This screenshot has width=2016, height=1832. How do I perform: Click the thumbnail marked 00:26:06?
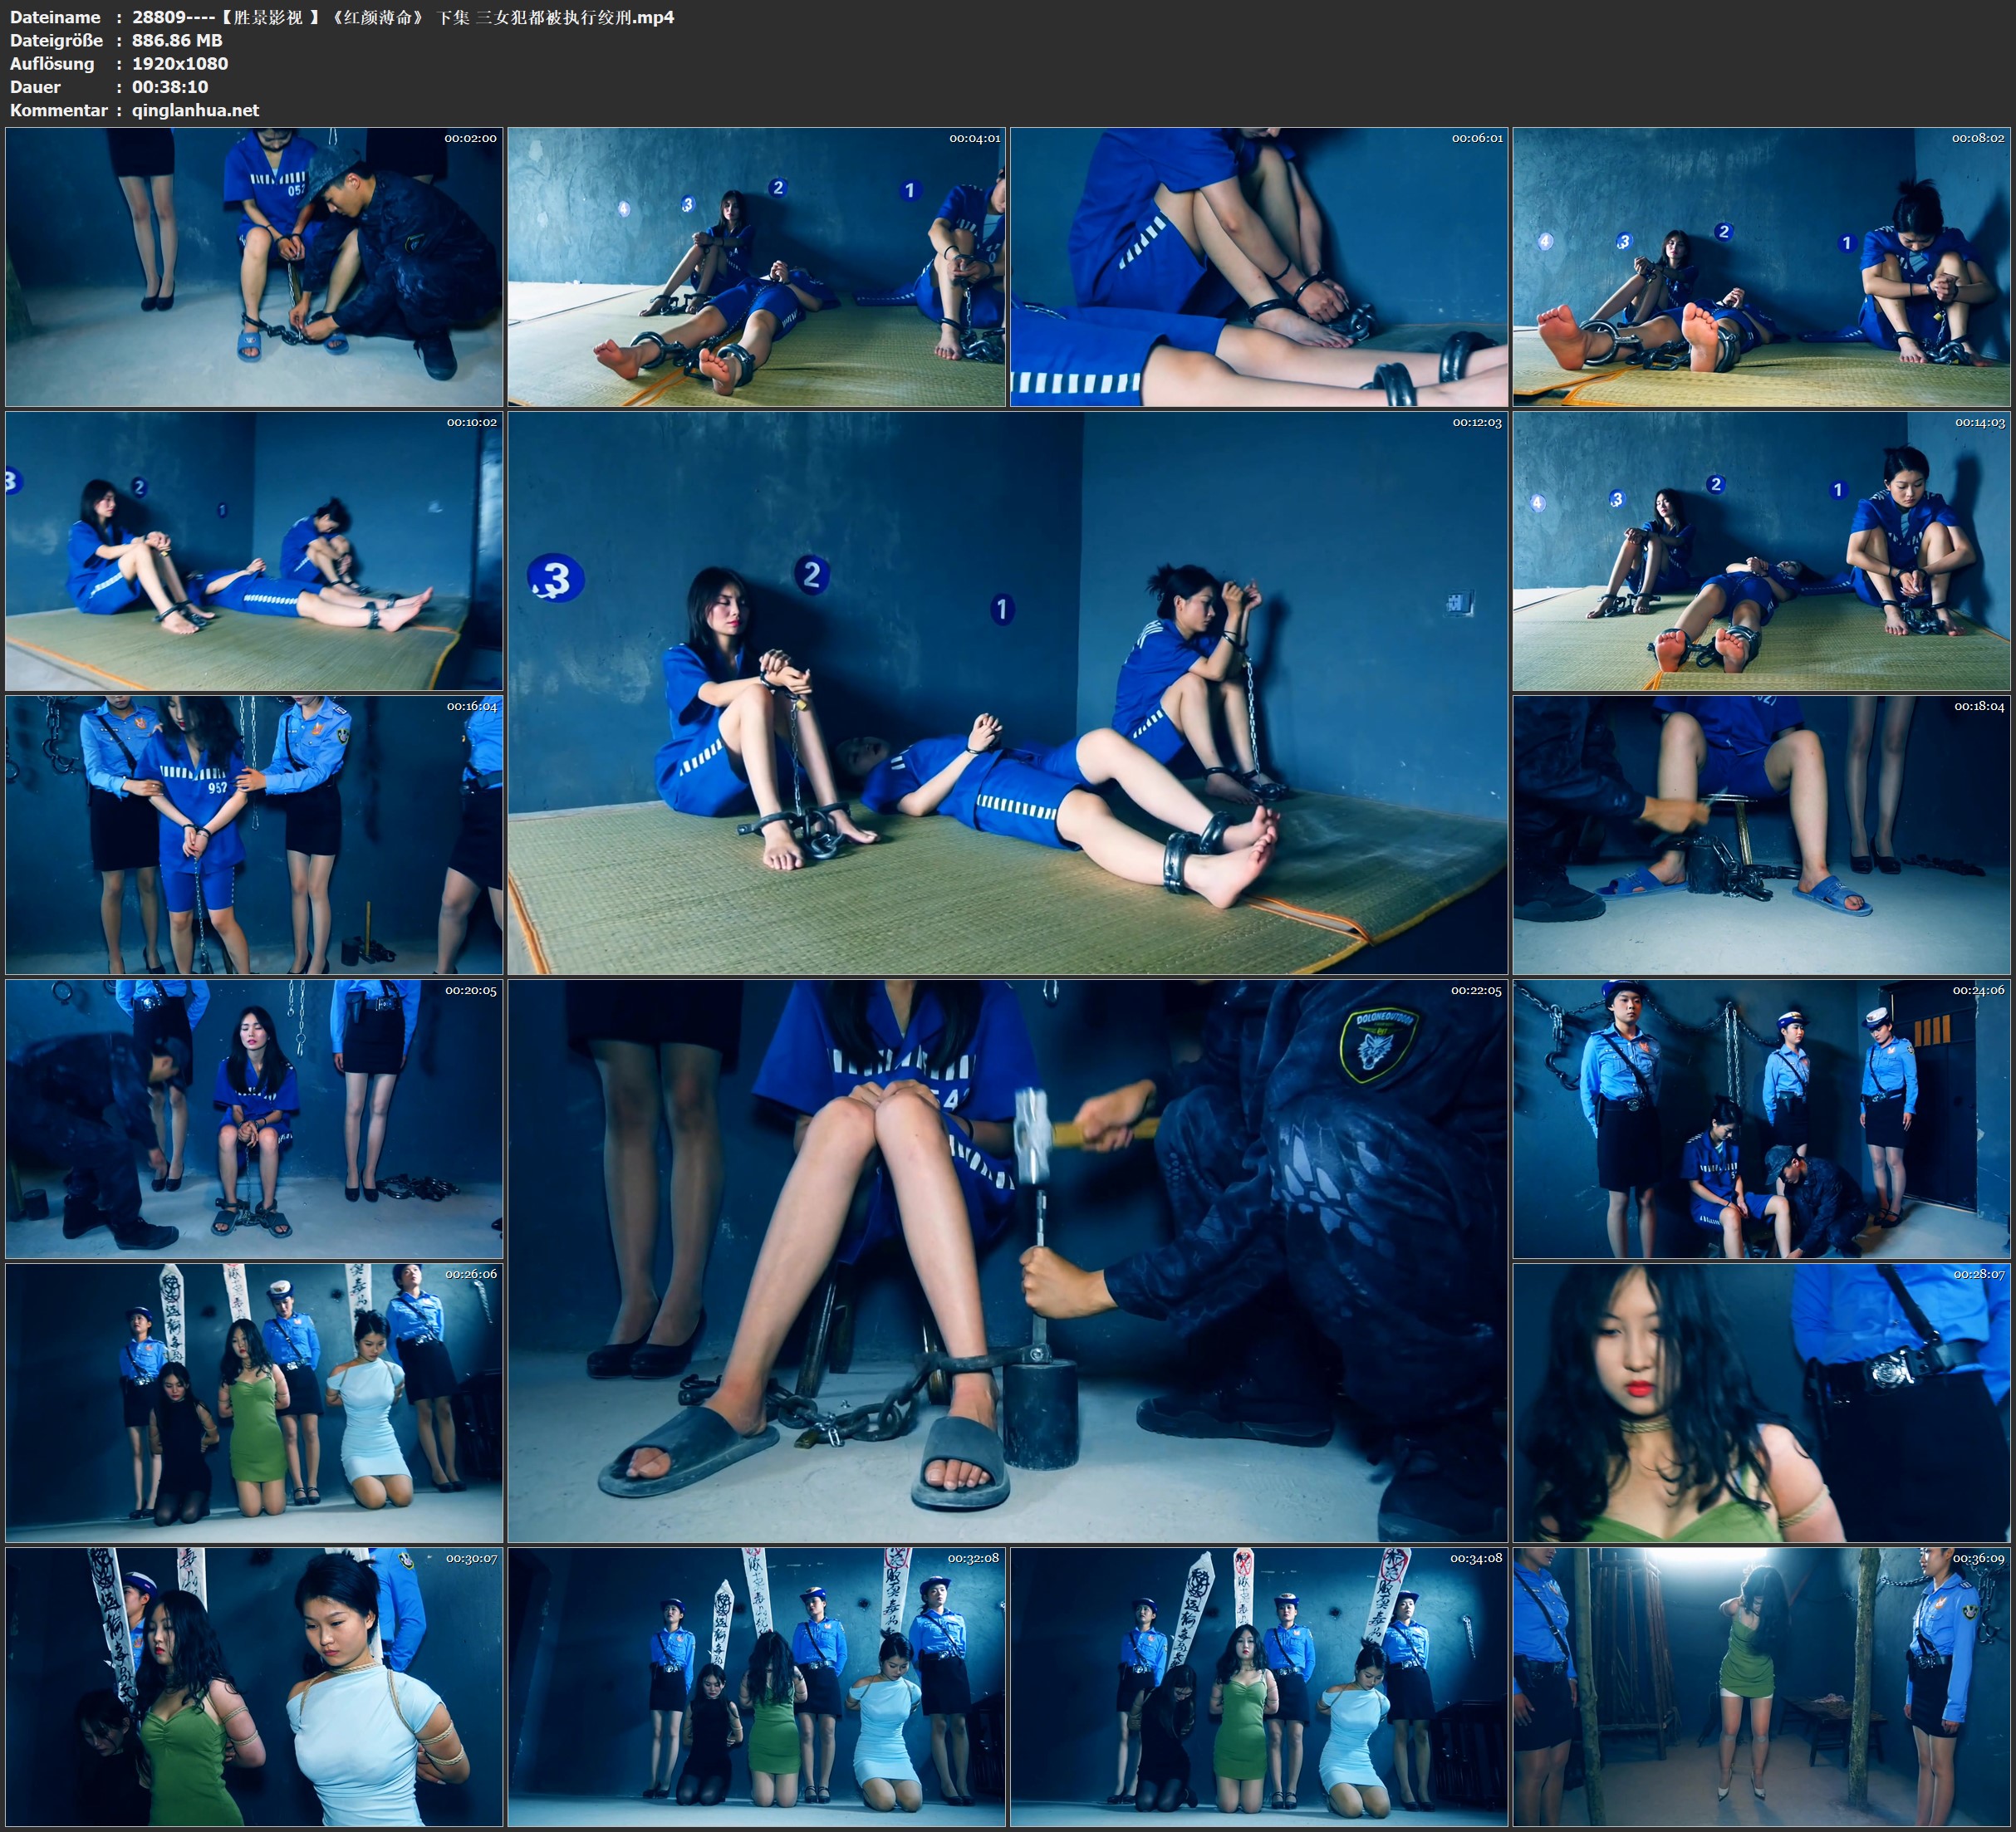pyautogui.click(x=254, y=1403)
